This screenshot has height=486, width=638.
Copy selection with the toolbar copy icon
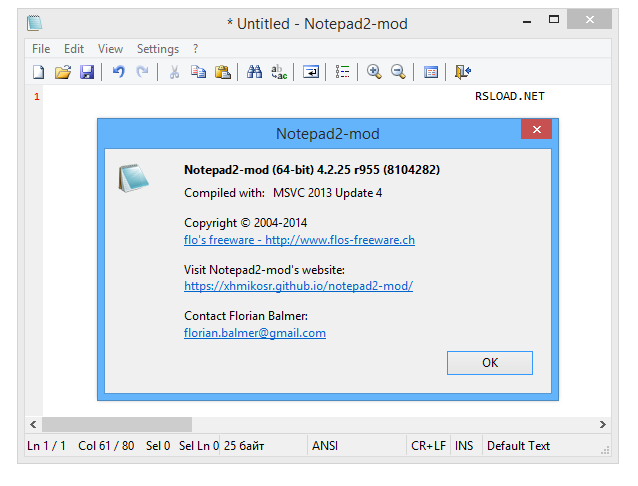pos(198,72)
